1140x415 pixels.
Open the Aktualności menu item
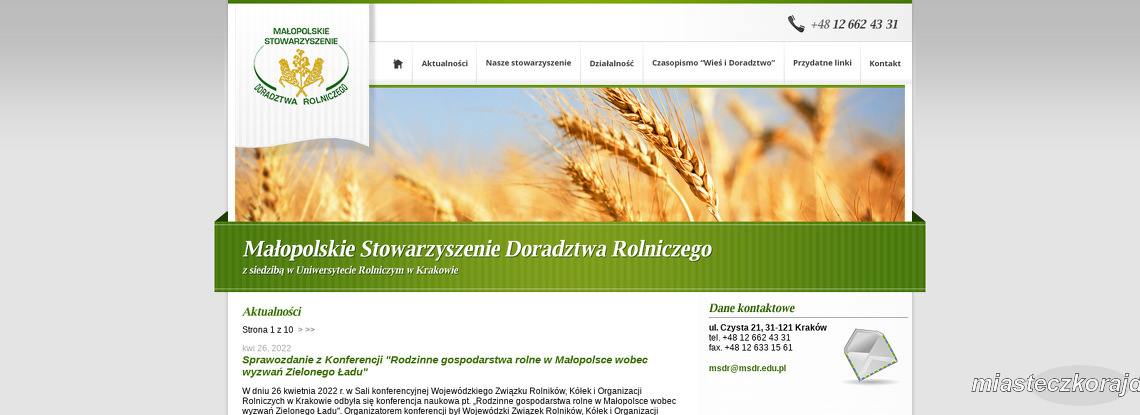444,63
